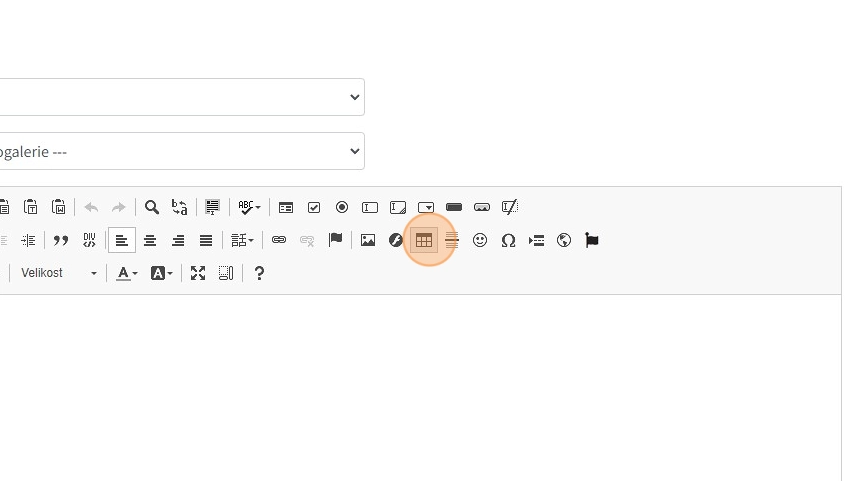Insert an image using the Image icon
Screen dimensions: 860x481
tap(368, 240)
